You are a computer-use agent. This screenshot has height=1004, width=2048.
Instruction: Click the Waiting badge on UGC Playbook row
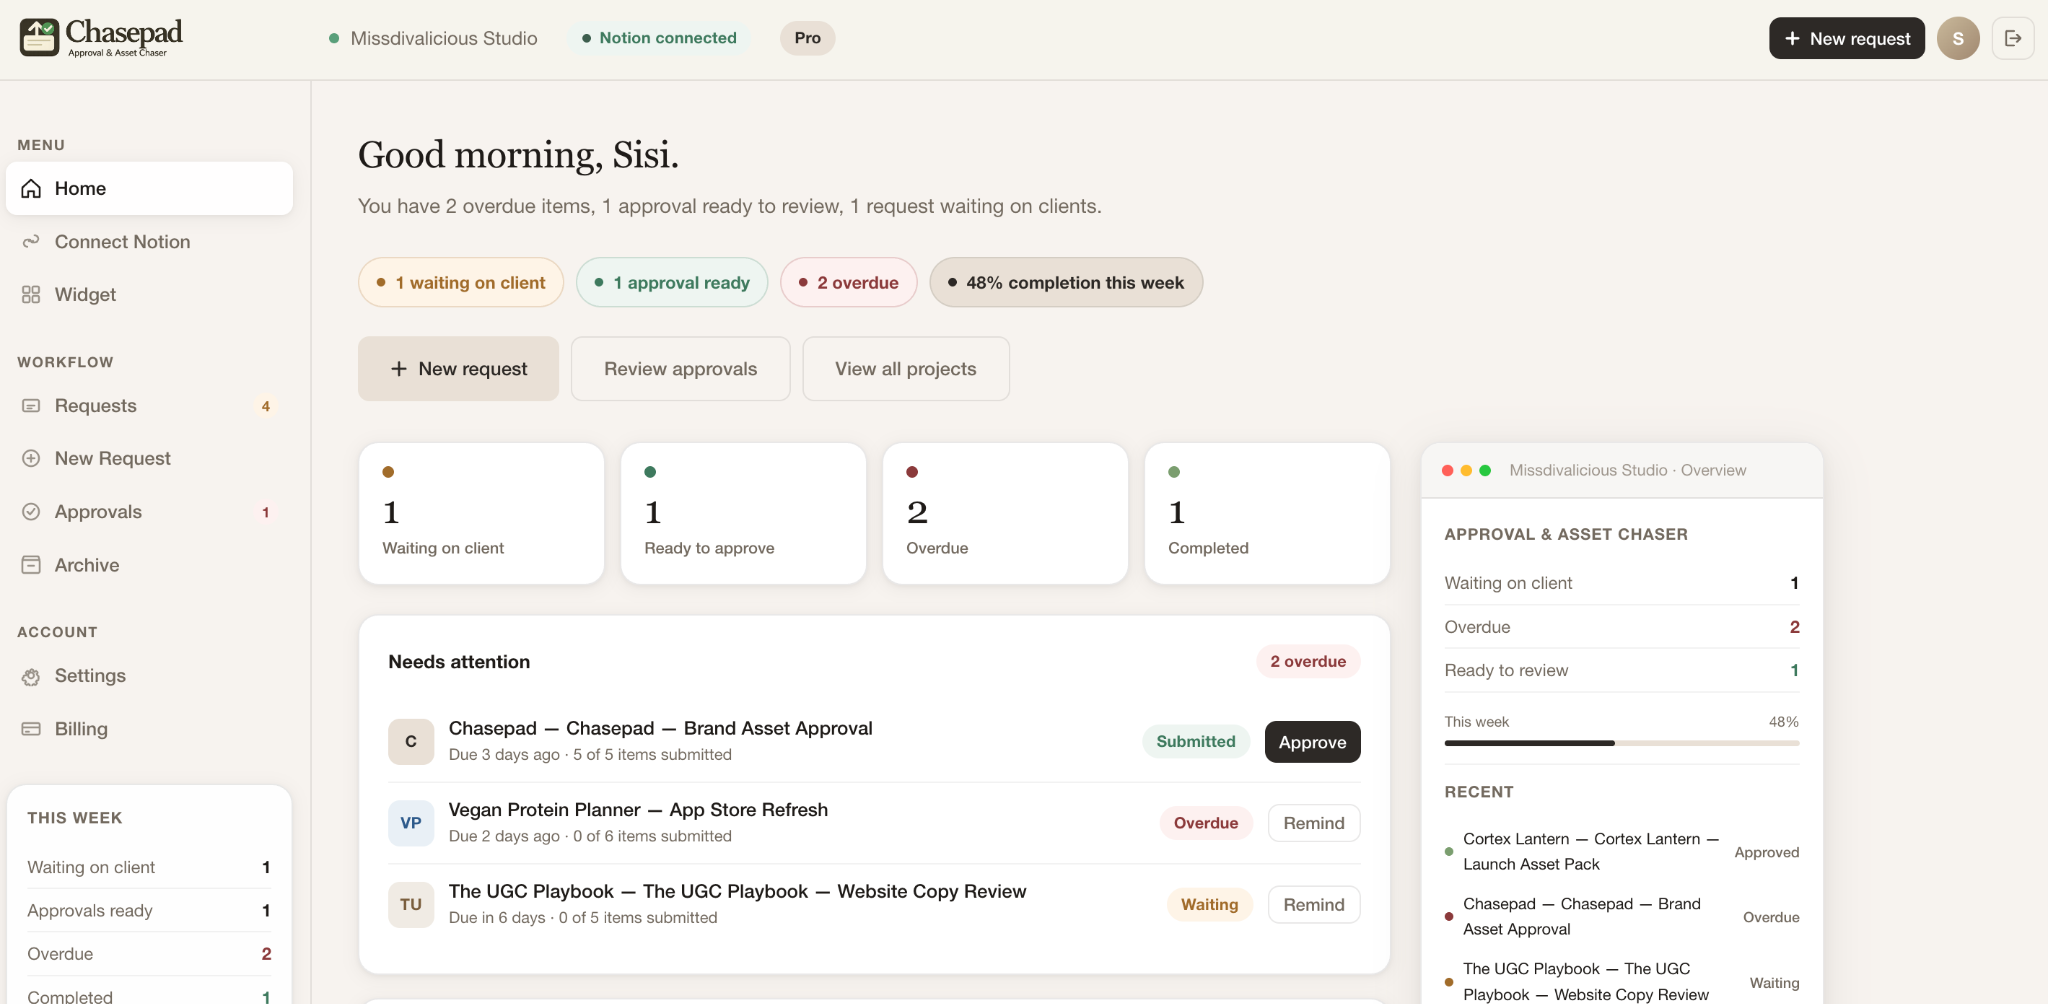pyautogui.click(x=1210, y=905)
